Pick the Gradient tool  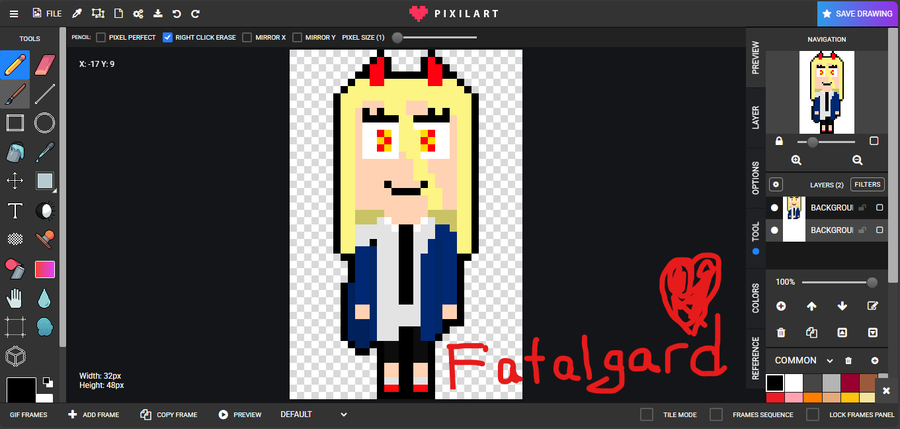[x=45, y=269]
